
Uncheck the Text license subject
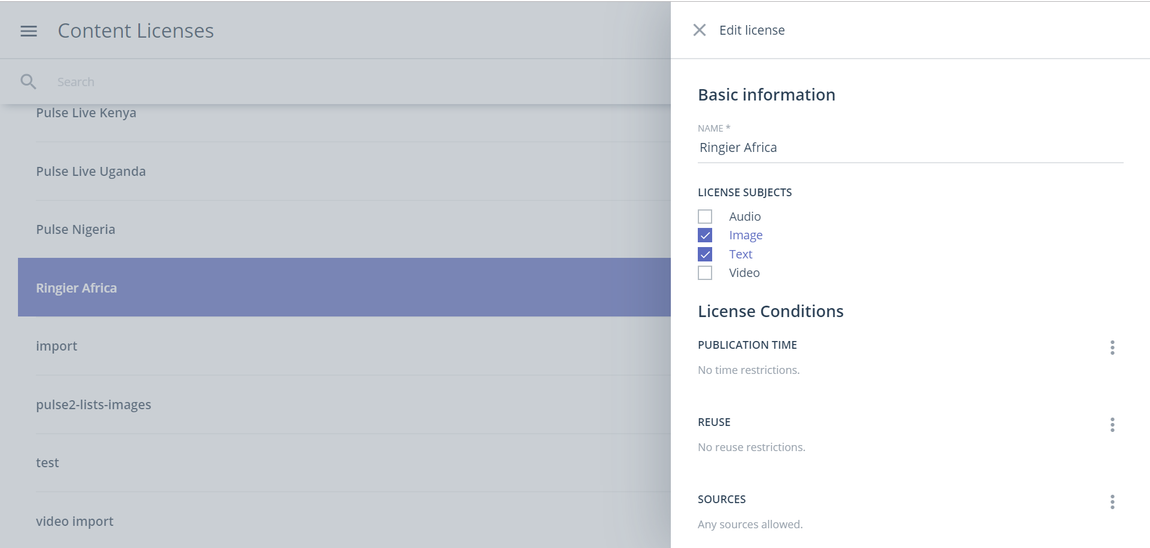coord(705,255)
